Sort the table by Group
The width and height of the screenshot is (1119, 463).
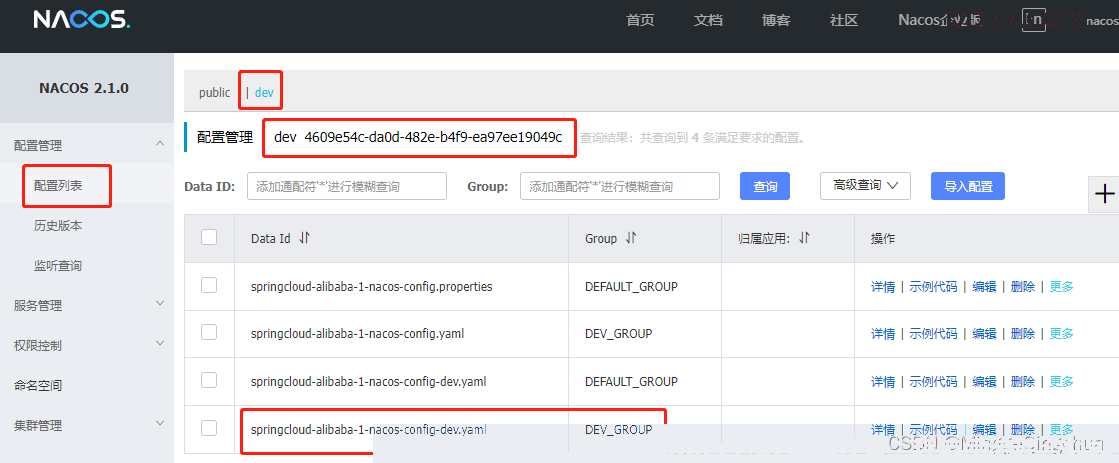[631, 238]
